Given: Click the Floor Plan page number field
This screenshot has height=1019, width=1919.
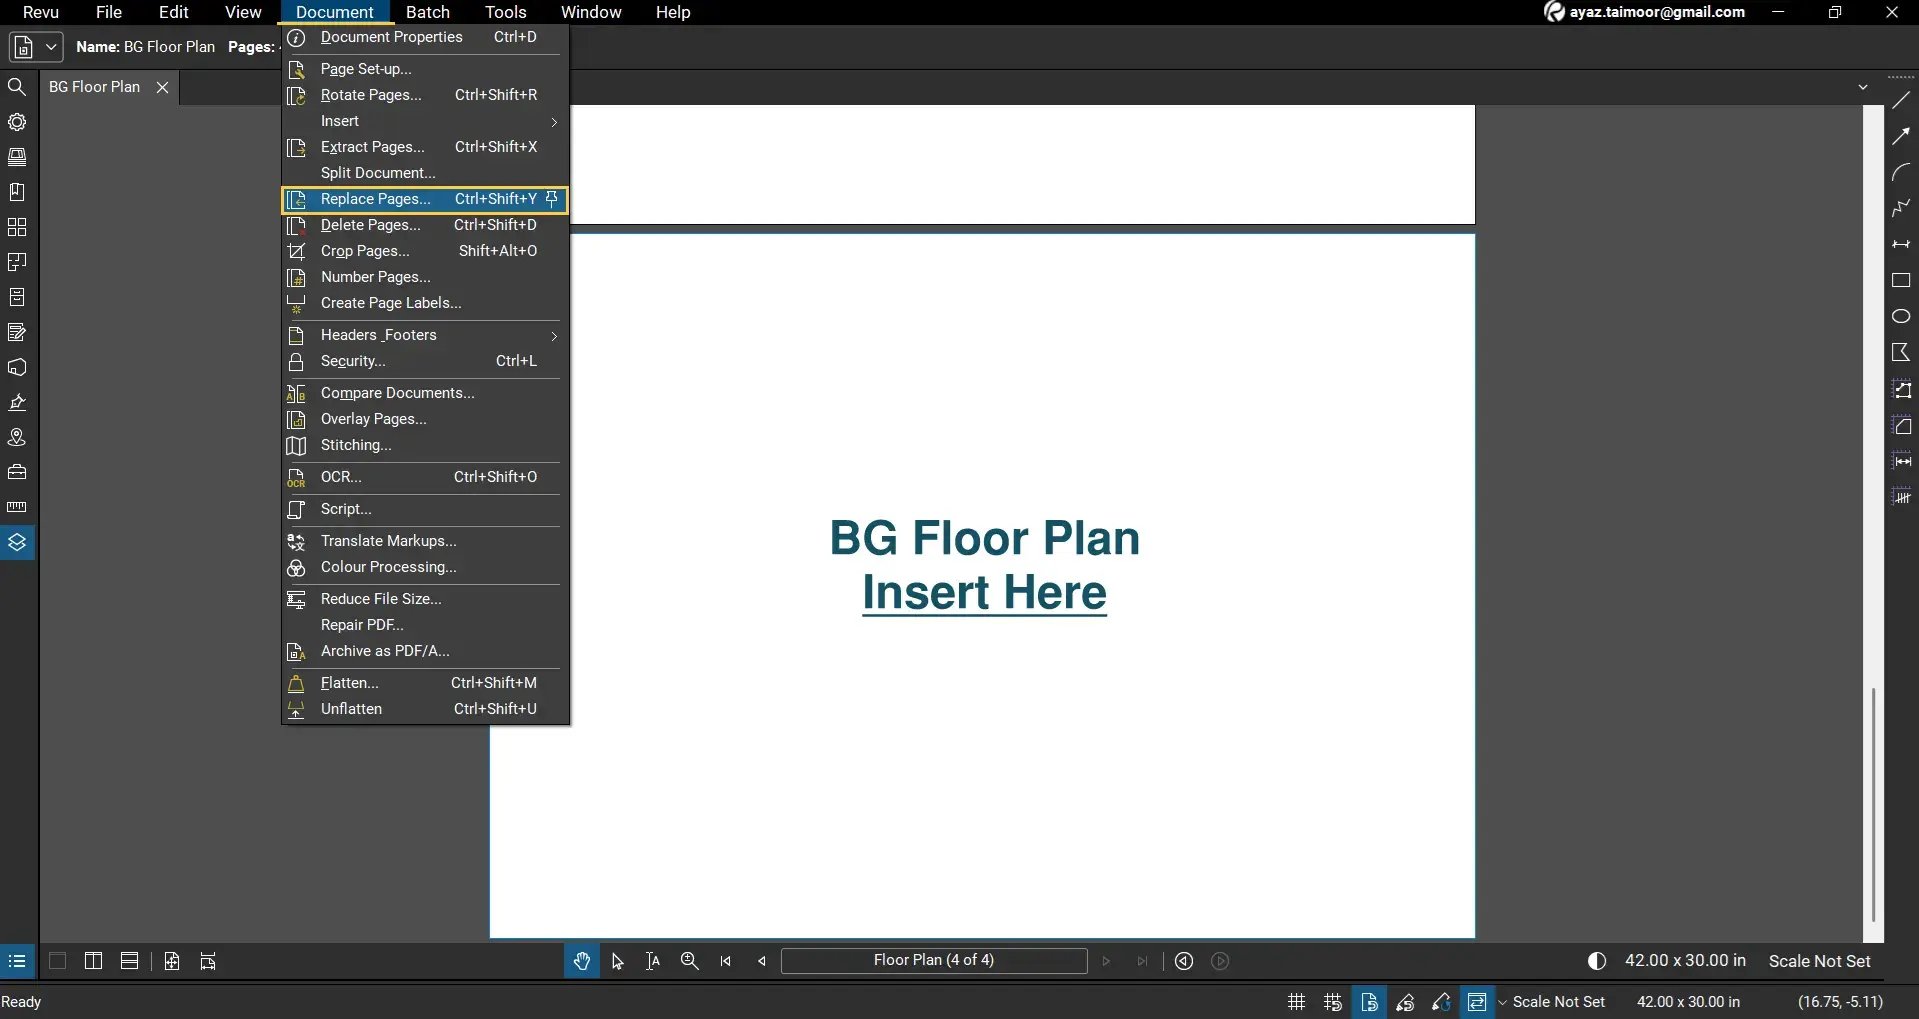Looking at the screenshot, I should [x=934, y=961].
